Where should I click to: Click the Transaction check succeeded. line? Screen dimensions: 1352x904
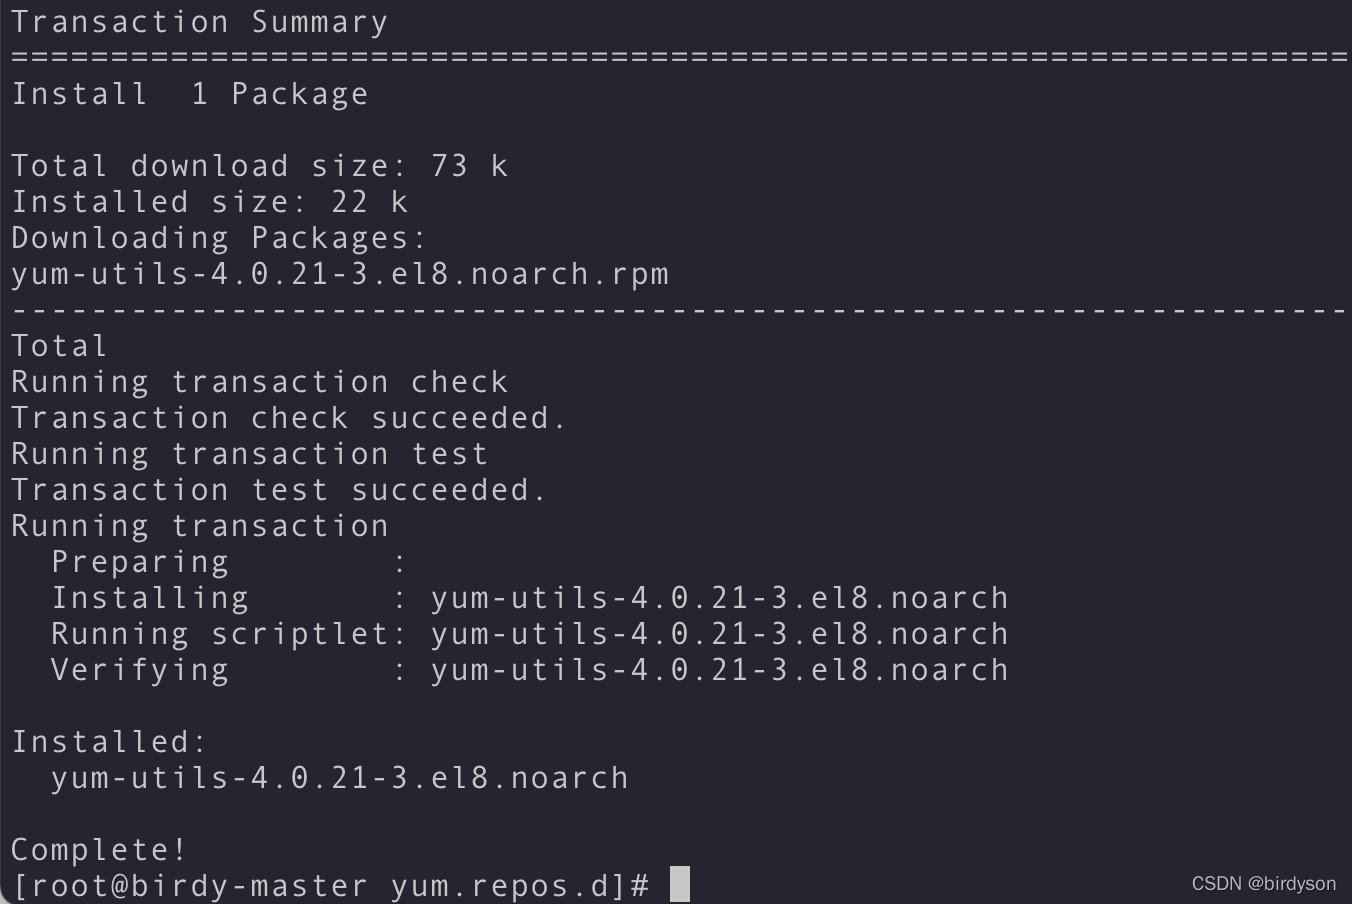(x=289, y=418)
